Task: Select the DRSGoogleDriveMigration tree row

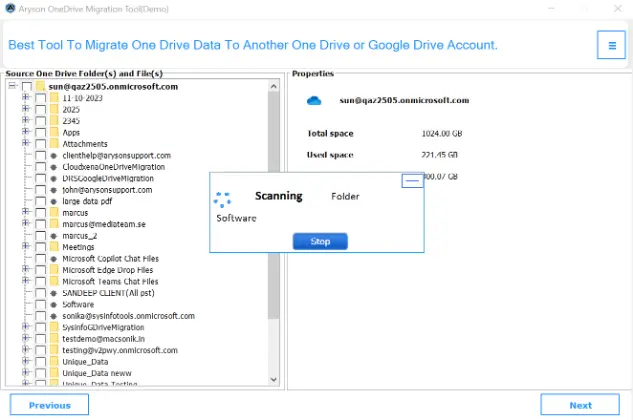Action: click(x=108, y=178)
